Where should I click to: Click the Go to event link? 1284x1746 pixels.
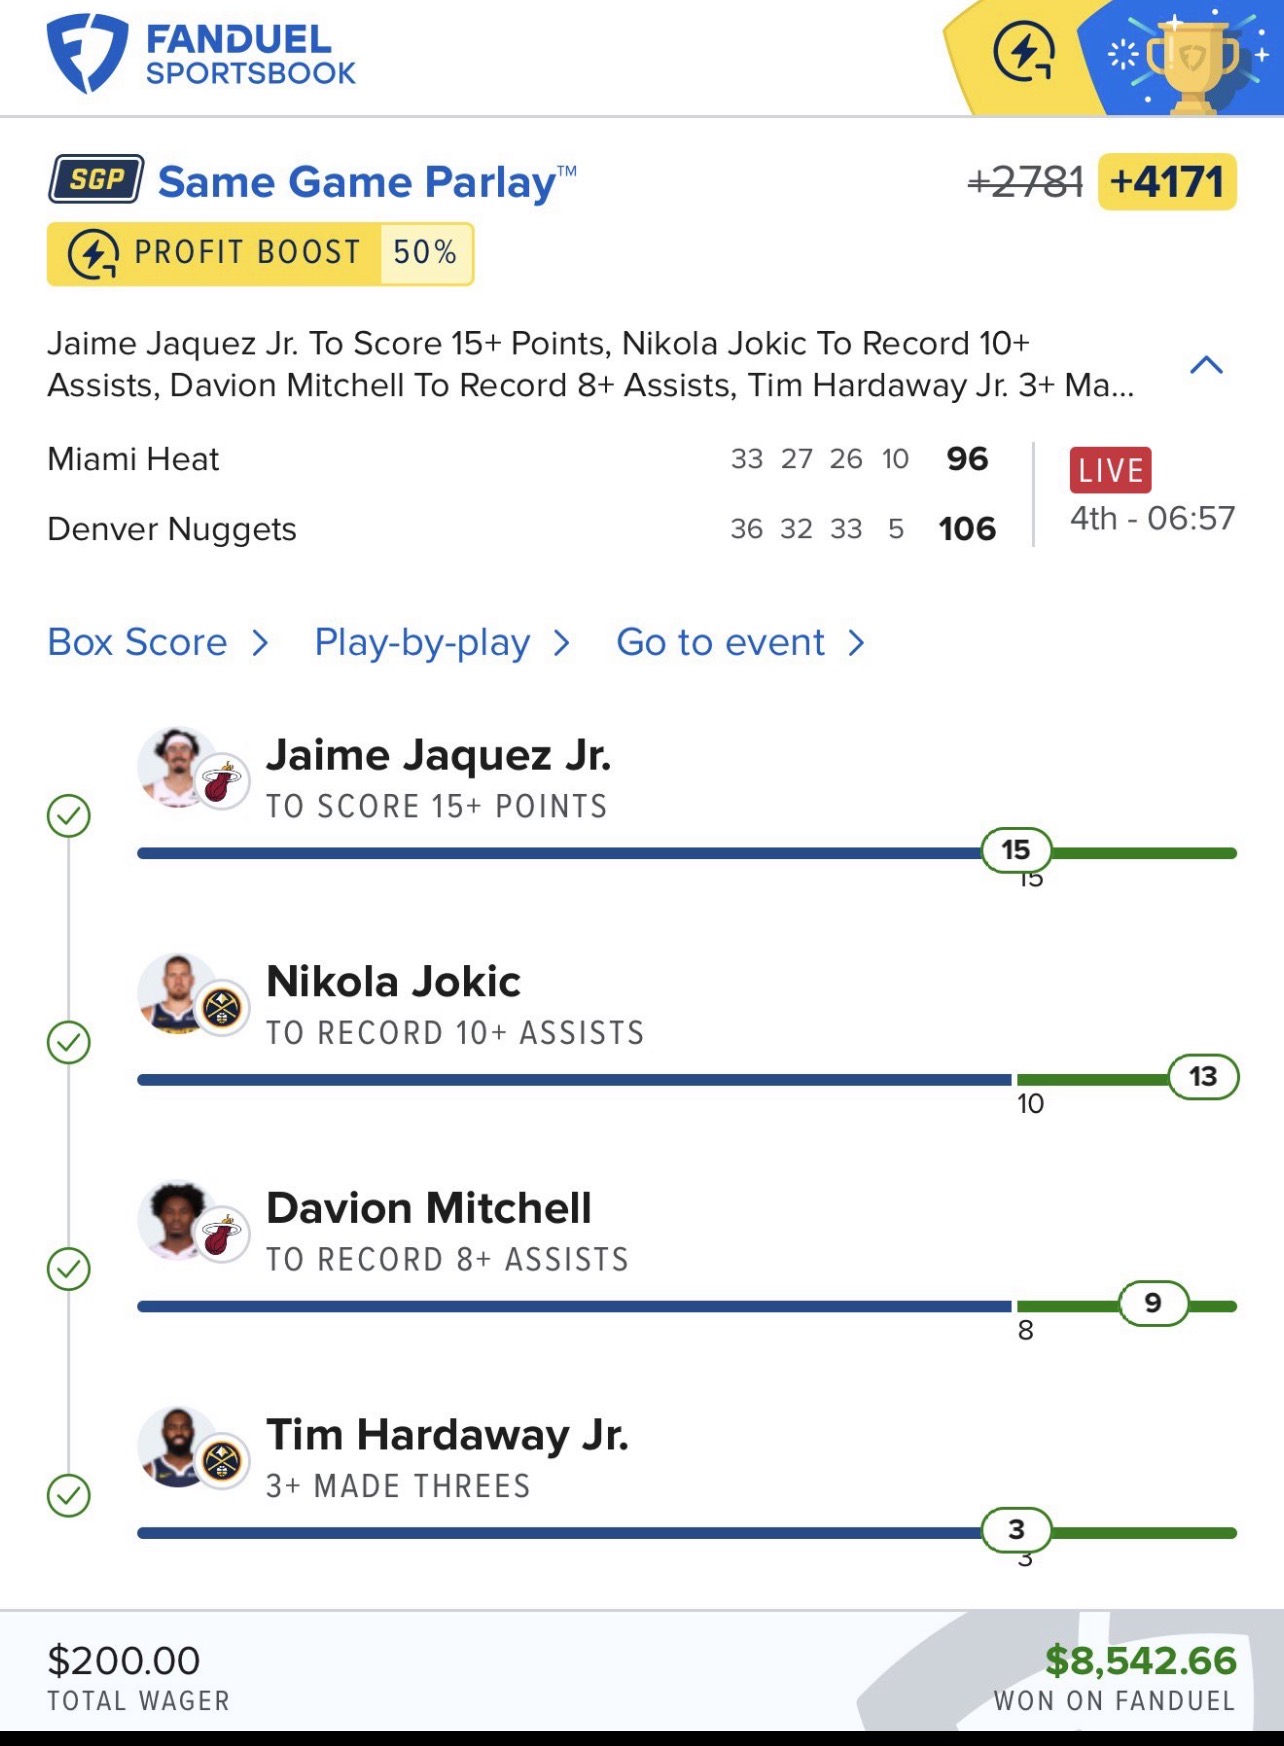(720, 642)
